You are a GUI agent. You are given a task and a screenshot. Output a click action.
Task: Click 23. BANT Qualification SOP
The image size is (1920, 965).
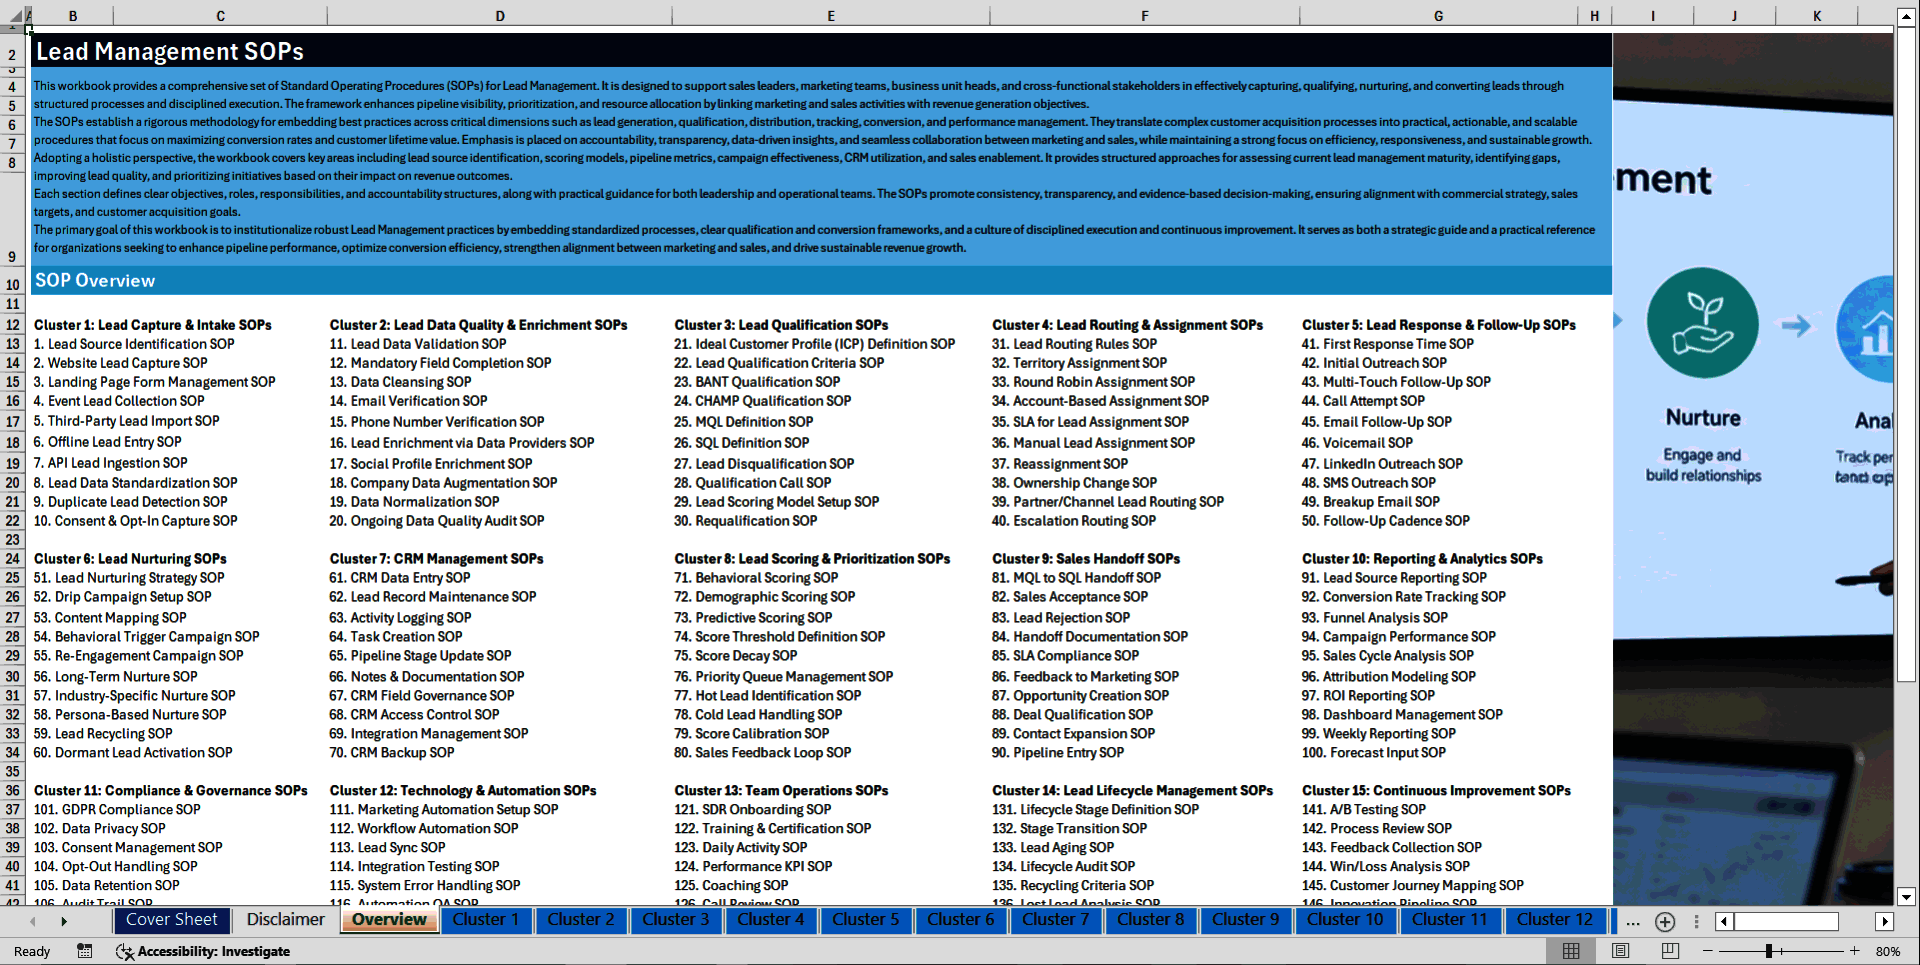pos(757,382)
